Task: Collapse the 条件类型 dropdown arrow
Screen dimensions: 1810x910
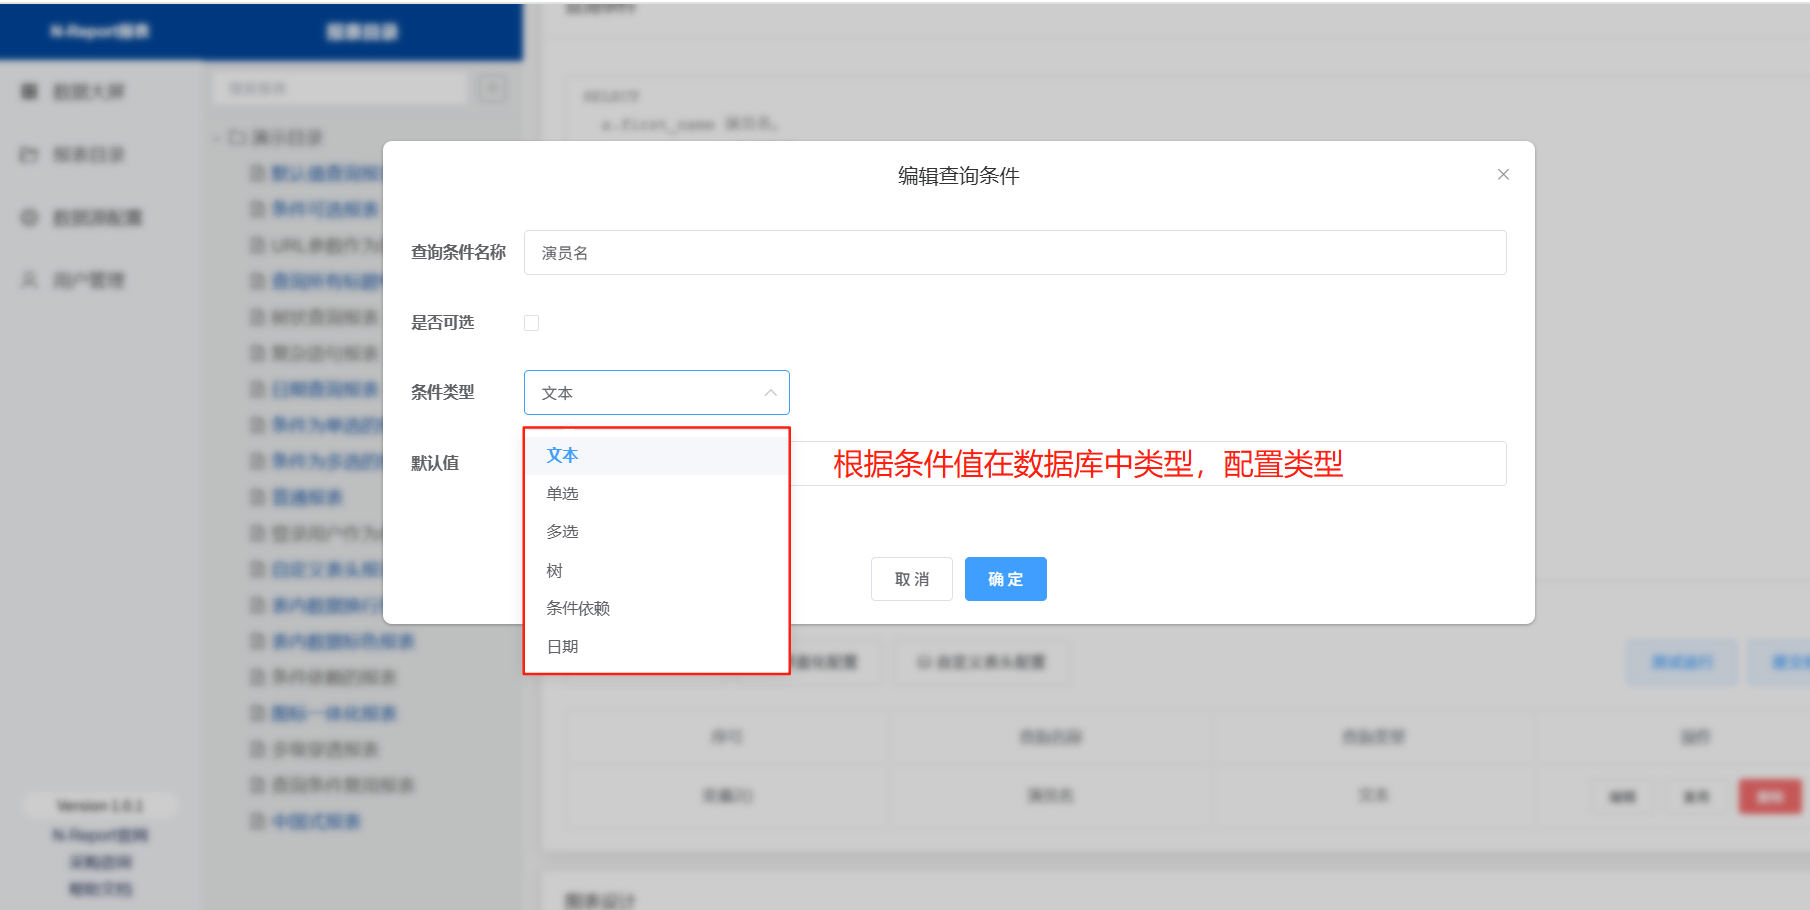Action: pos(770,393)
